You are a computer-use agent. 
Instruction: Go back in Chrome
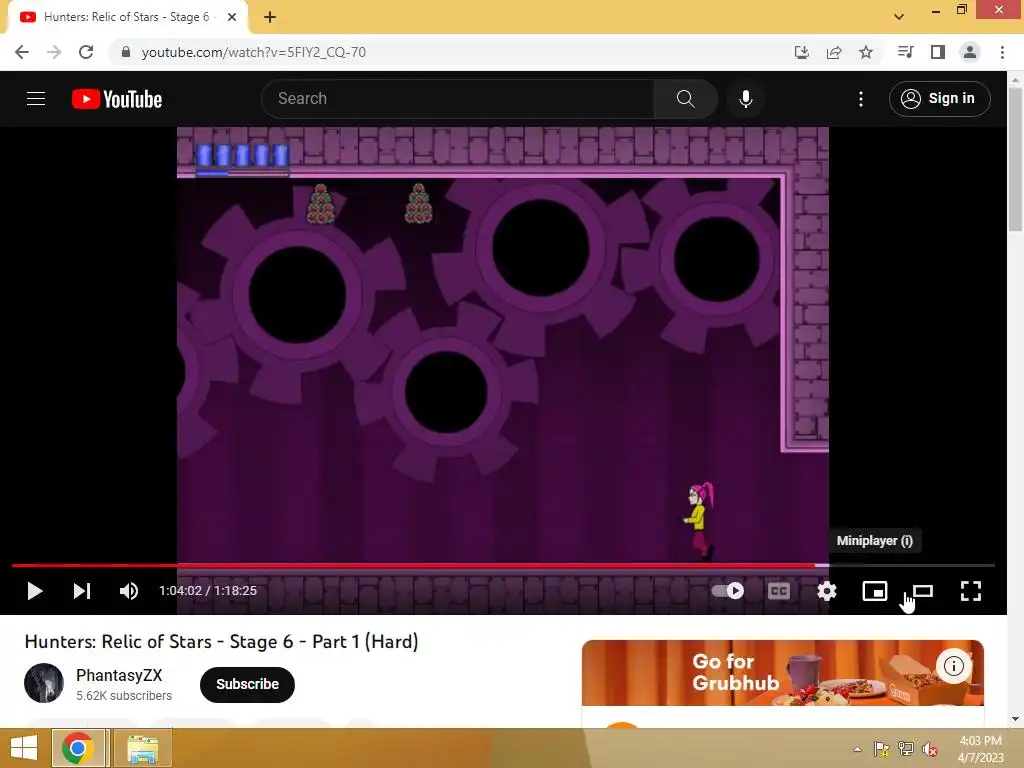pos(22,52)
